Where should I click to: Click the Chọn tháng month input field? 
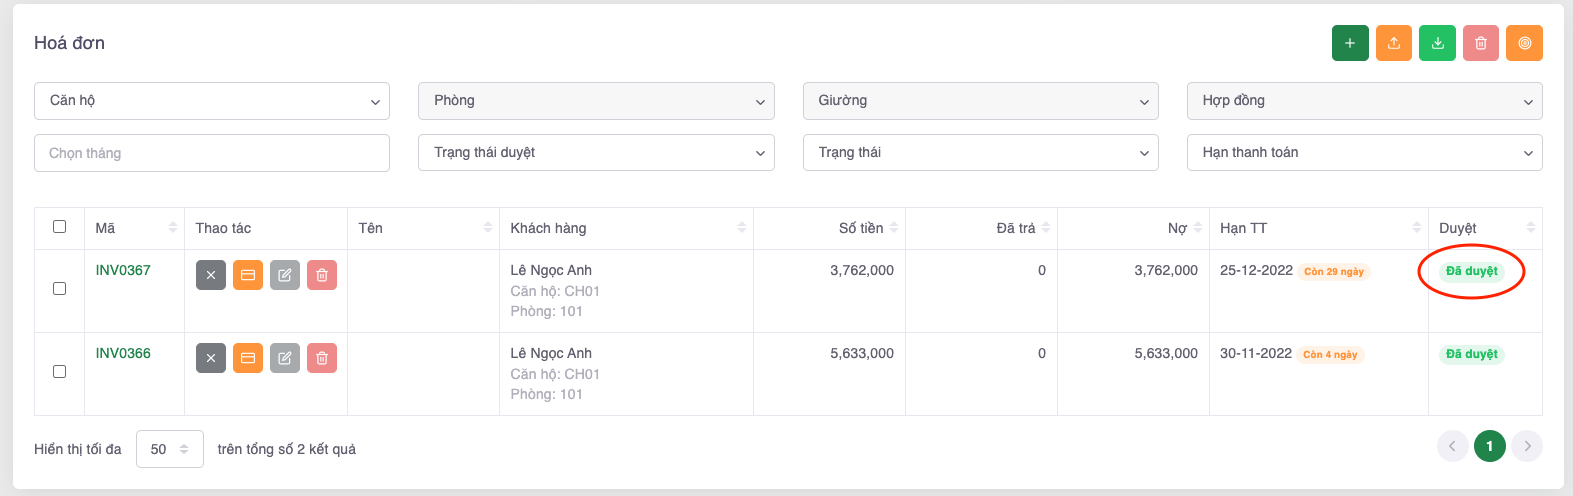pyautogui.click(x=212, y=153)
